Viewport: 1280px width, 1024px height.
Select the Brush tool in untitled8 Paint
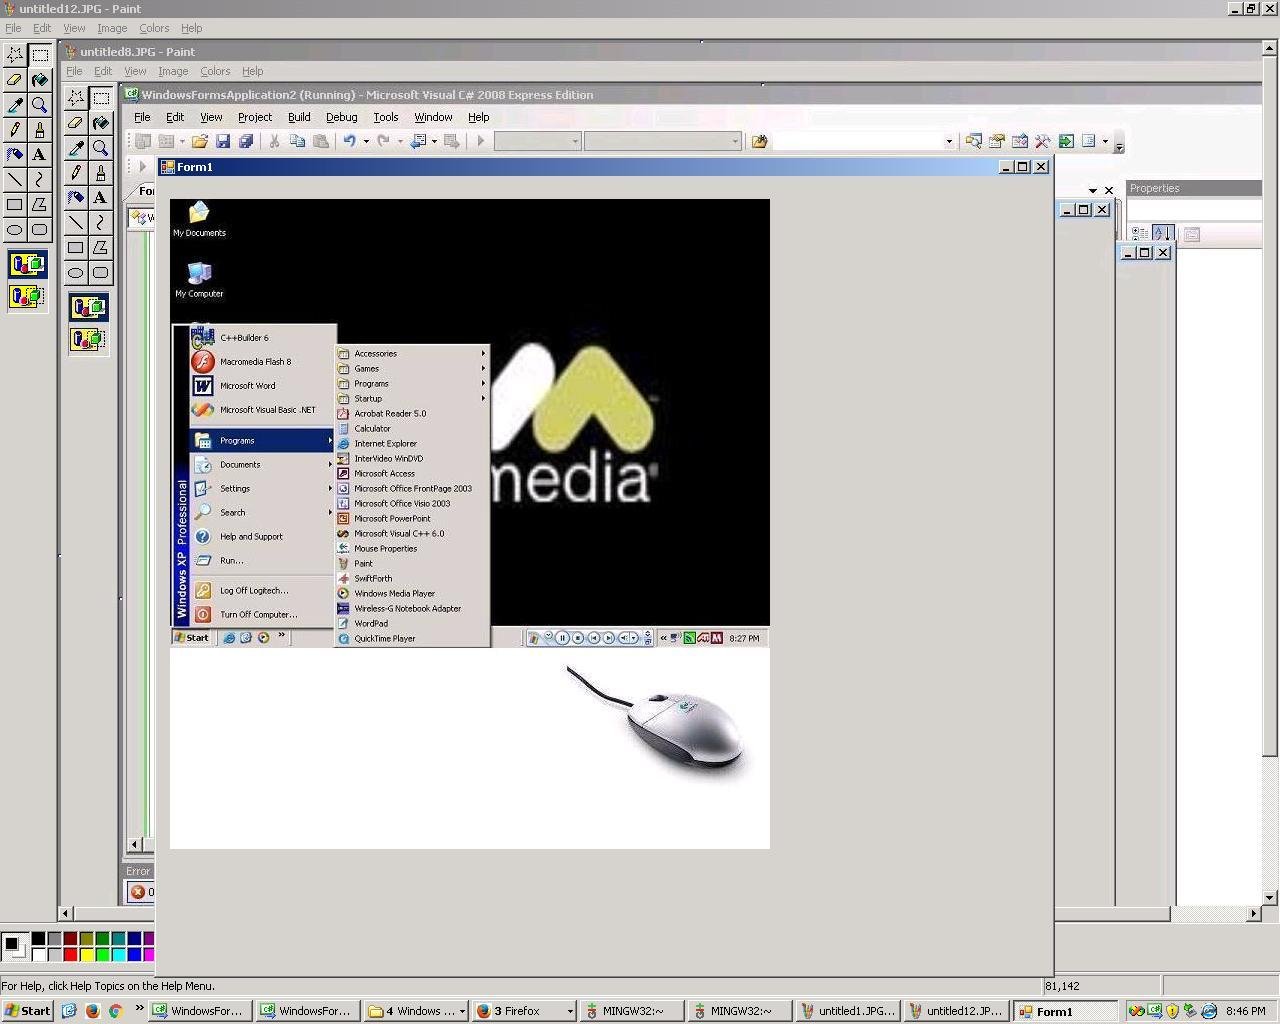pos(101,173)
